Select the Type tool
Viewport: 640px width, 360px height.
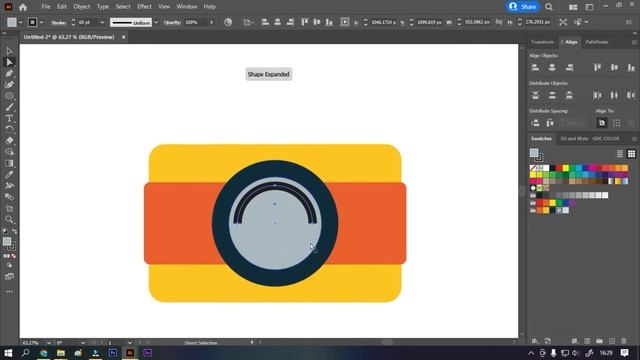tap(9, 118)
